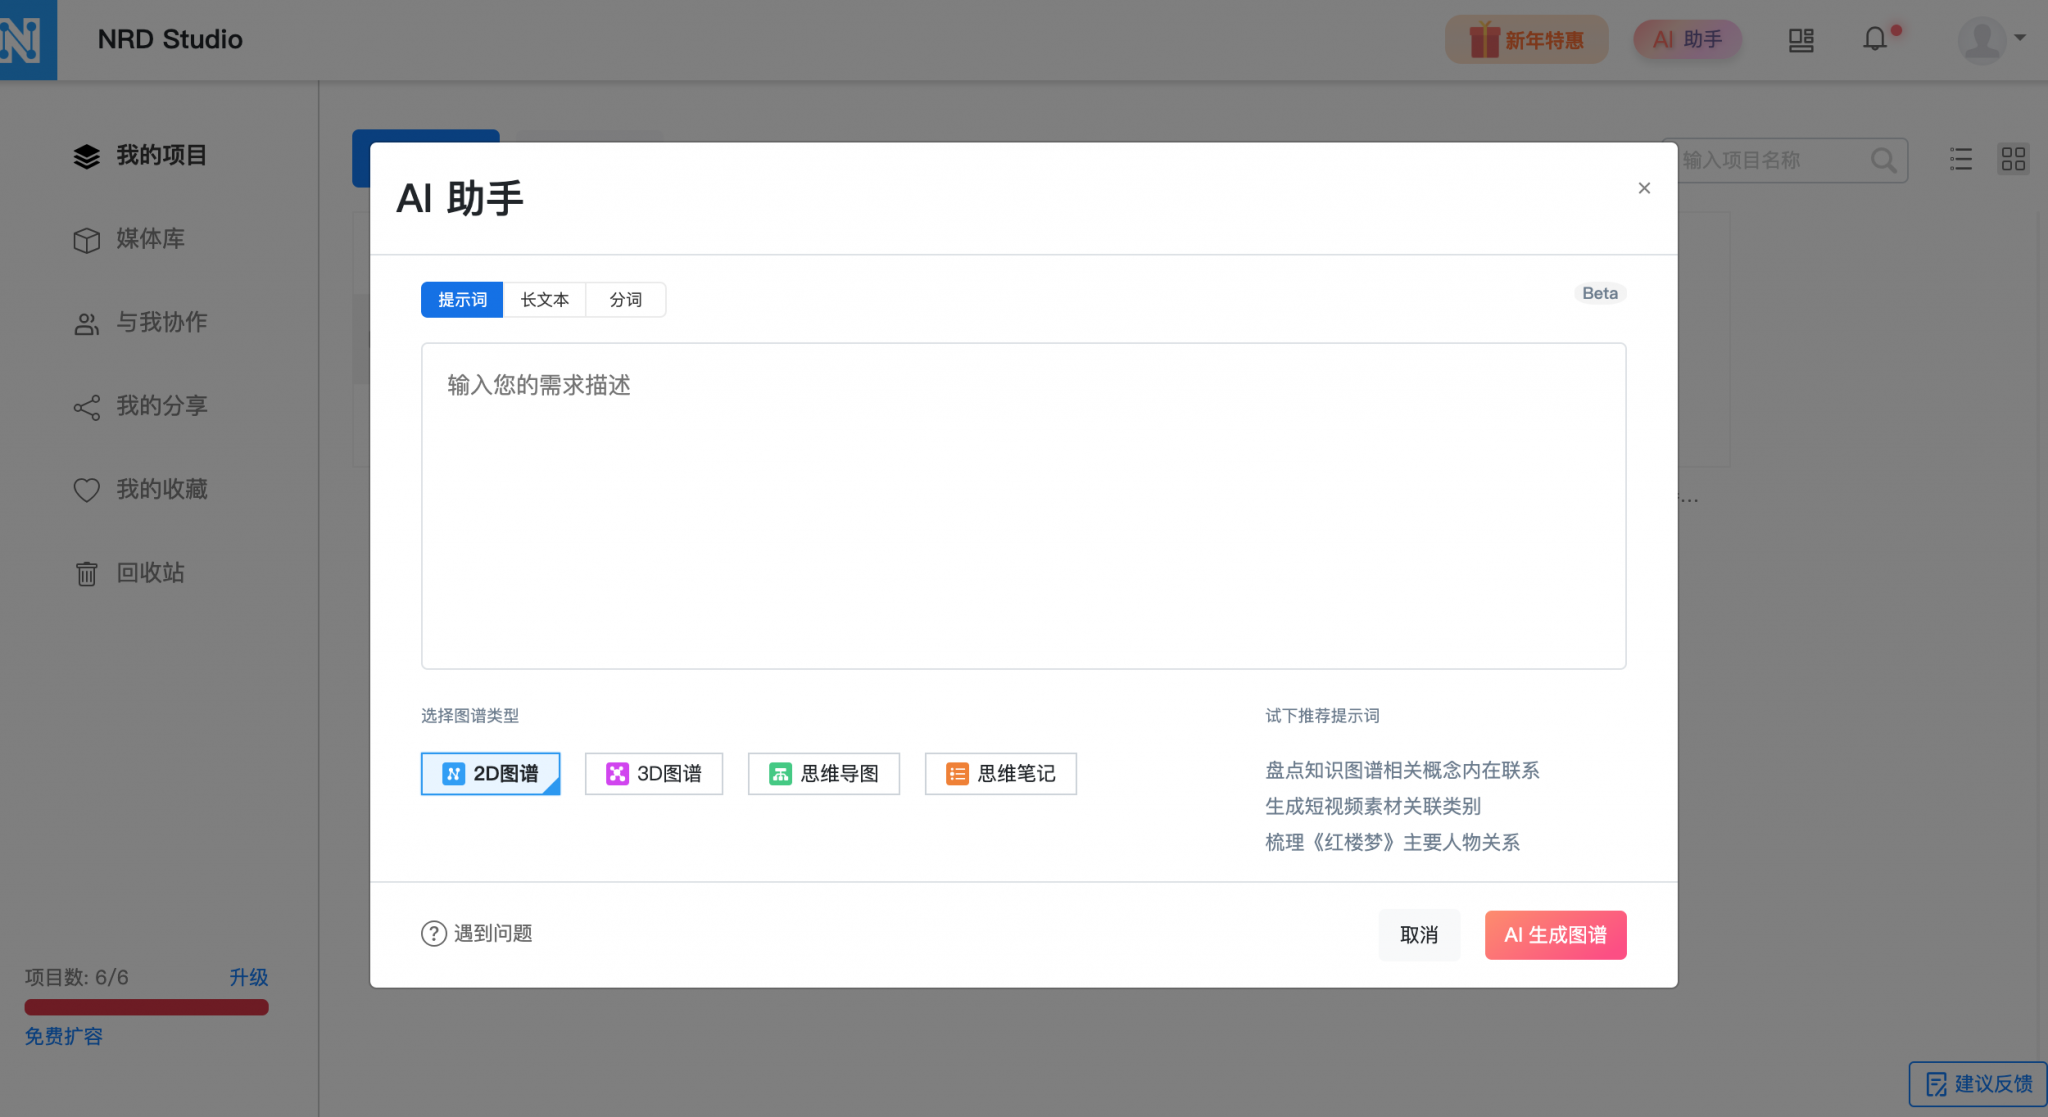This screenshot has height=1117, width=2048.
Task: Open the apps grid menu in top bar
Action: (x=1801, y=40)
